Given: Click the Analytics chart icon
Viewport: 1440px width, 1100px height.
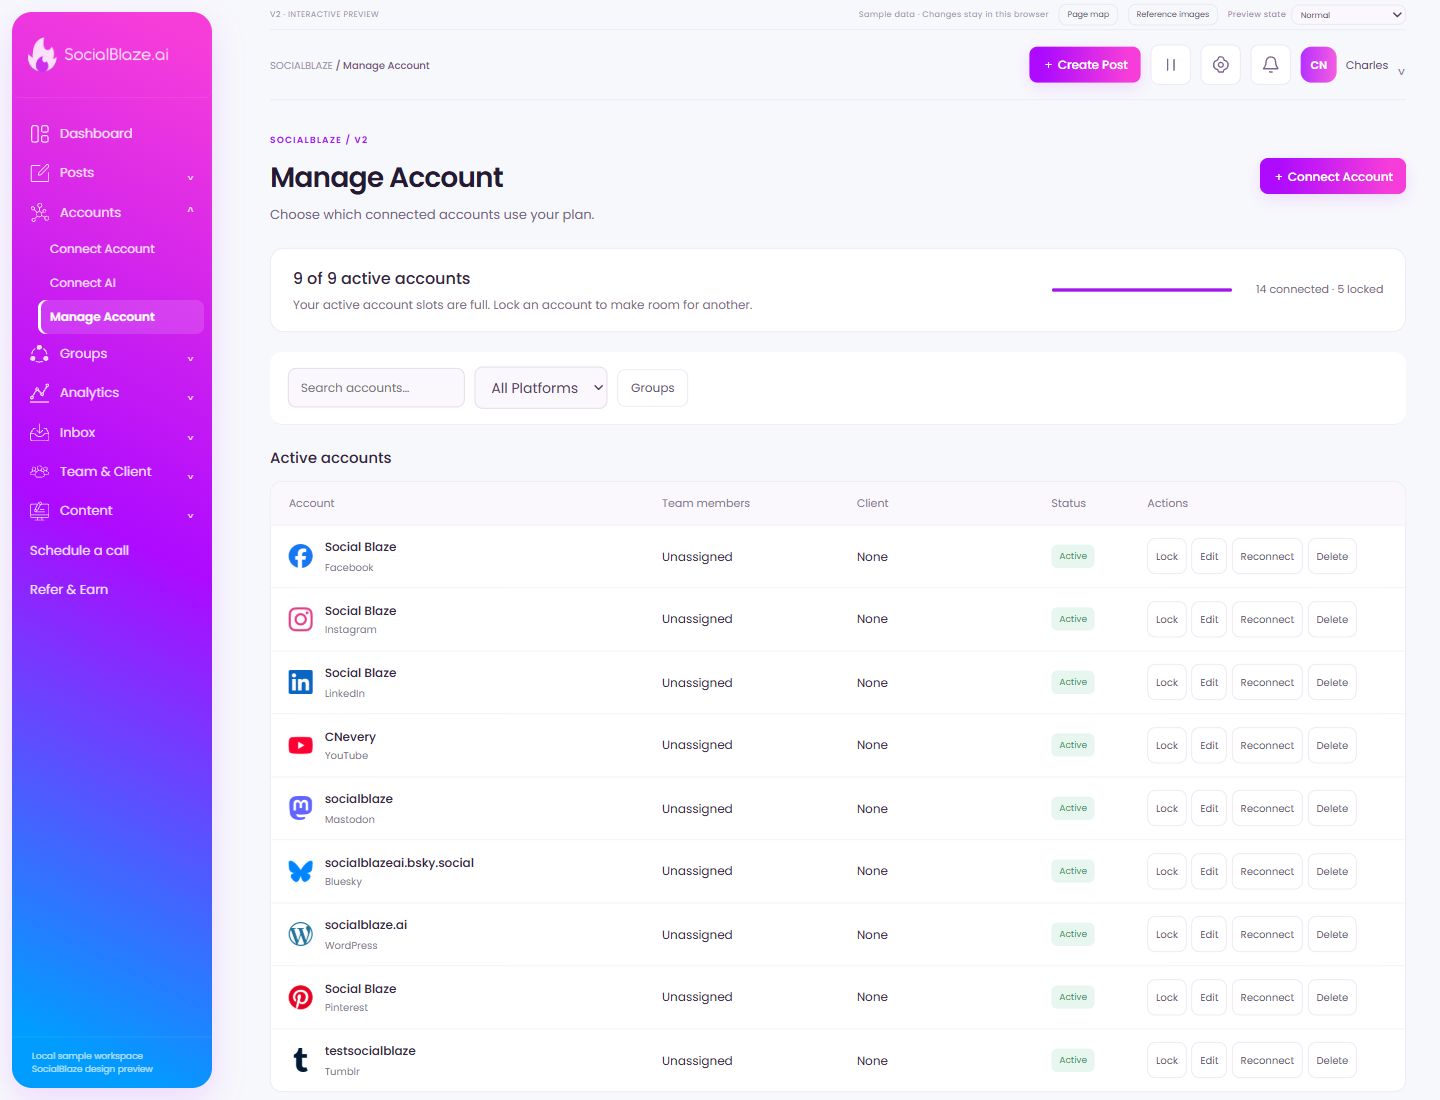Looking at the screenshot, I should pos(40,393).
